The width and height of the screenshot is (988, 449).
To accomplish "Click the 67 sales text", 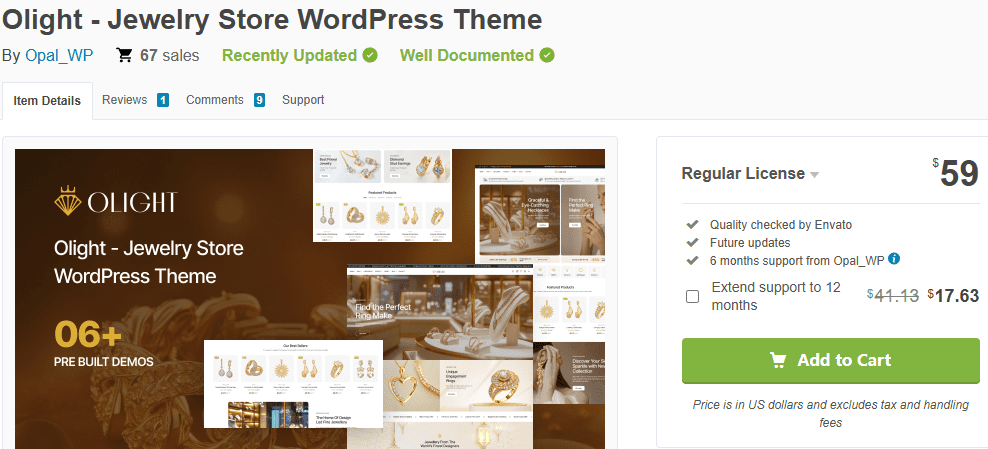I will 169,55.
